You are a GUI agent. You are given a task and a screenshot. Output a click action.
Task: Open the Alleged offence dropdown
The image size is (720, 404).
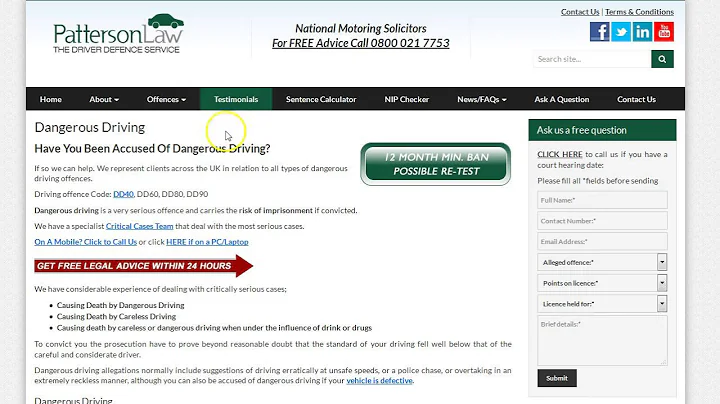602,262
